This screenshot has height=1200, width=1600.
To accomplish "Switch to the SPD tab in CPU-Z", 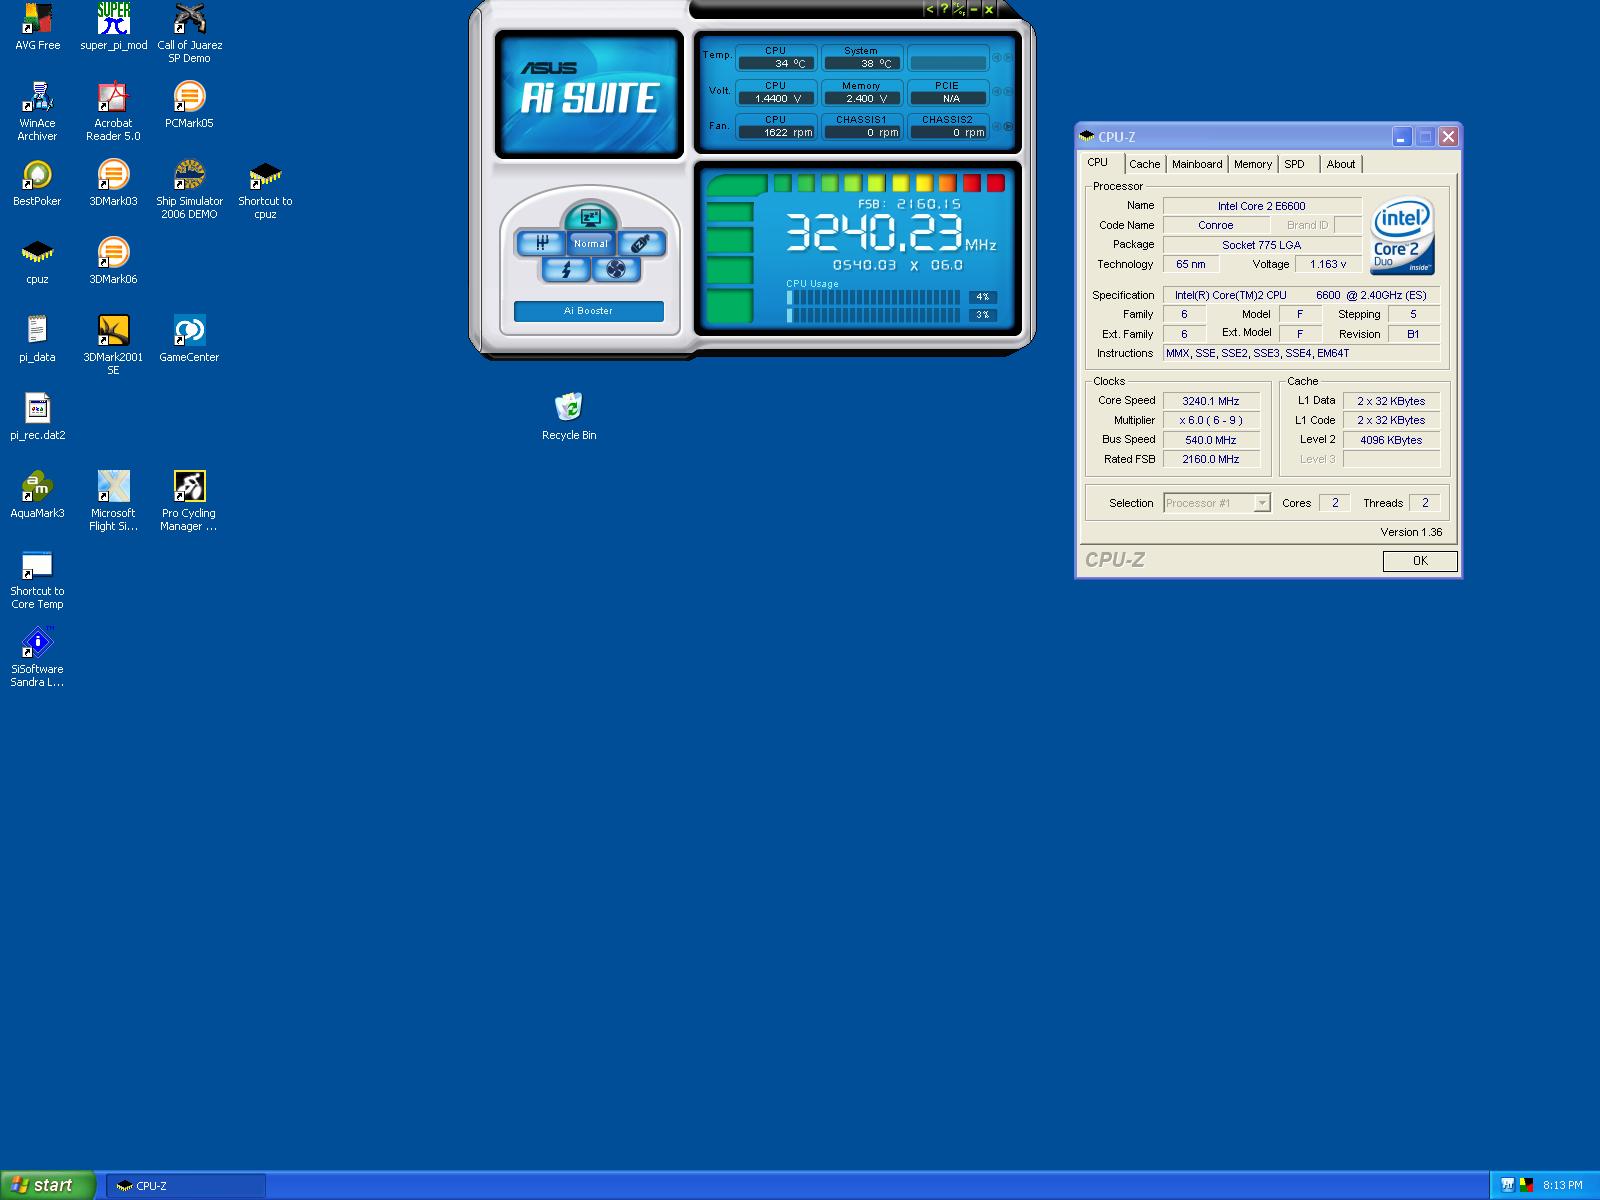I will (1294, 164).
